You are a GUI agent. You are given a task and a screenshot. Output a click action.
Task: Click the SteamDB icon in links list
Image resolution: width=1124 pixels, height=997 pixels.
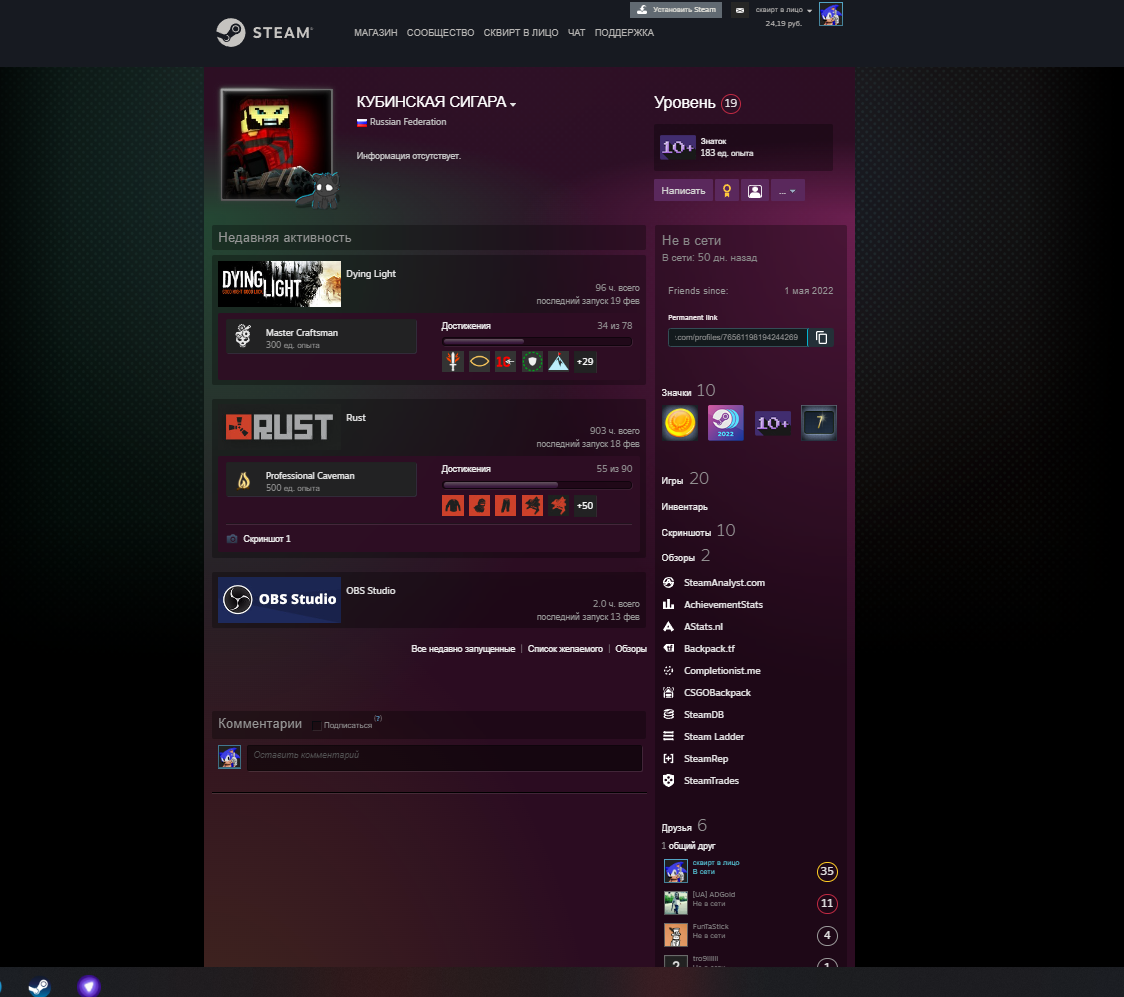tap(668, 715)
